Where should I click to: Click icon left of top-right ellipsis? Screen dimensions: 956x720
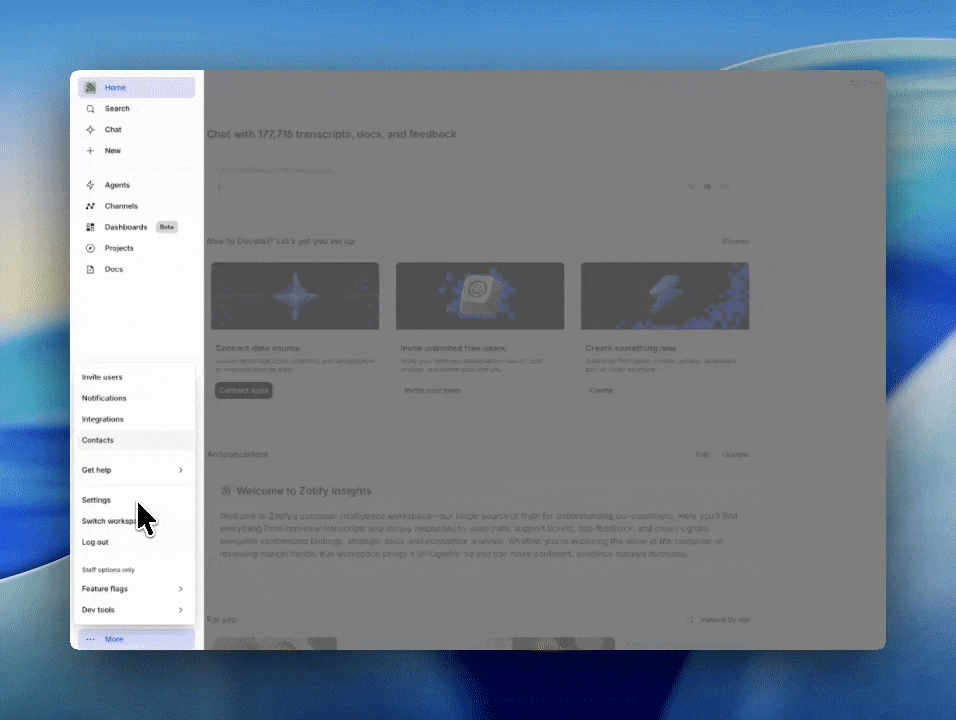click(x=854, y=84)
